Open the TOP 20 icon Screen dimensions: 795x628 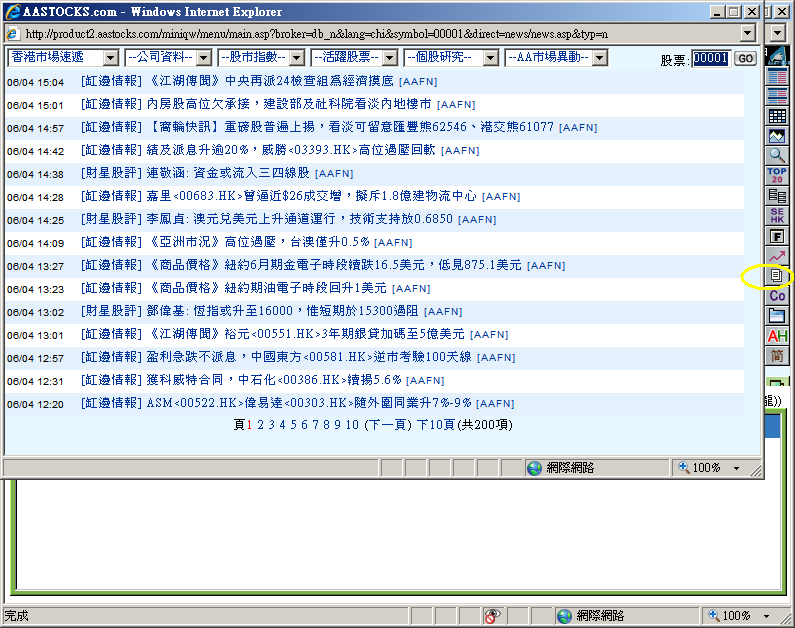pos(777,175)
